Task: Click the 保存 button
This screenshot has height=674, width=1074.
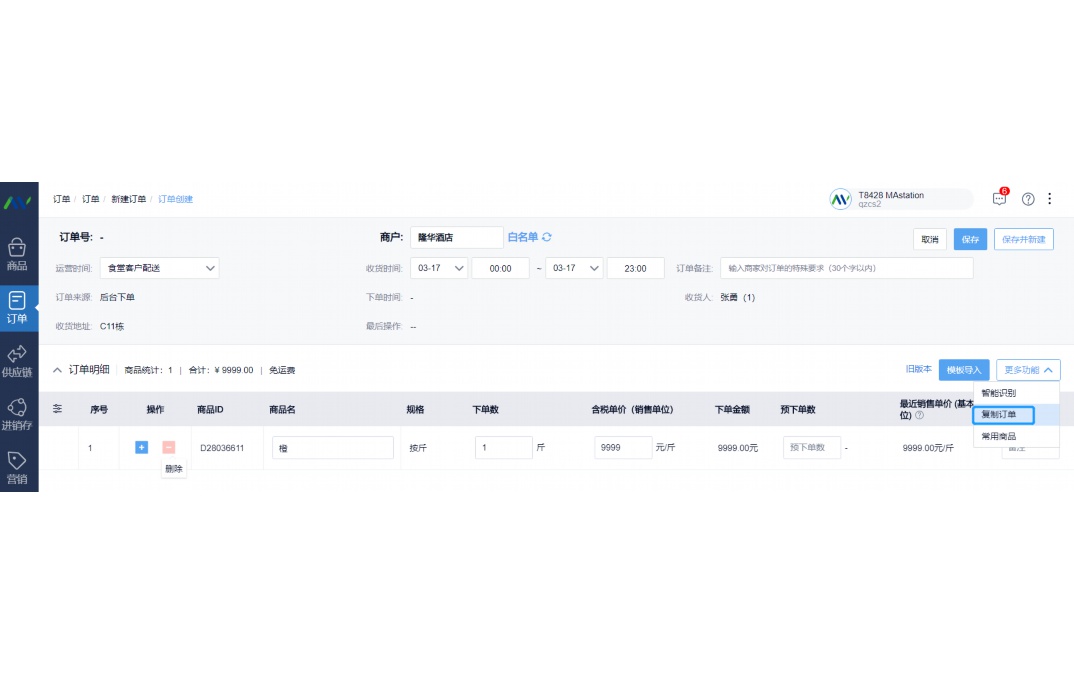Action: coord(969,239)
